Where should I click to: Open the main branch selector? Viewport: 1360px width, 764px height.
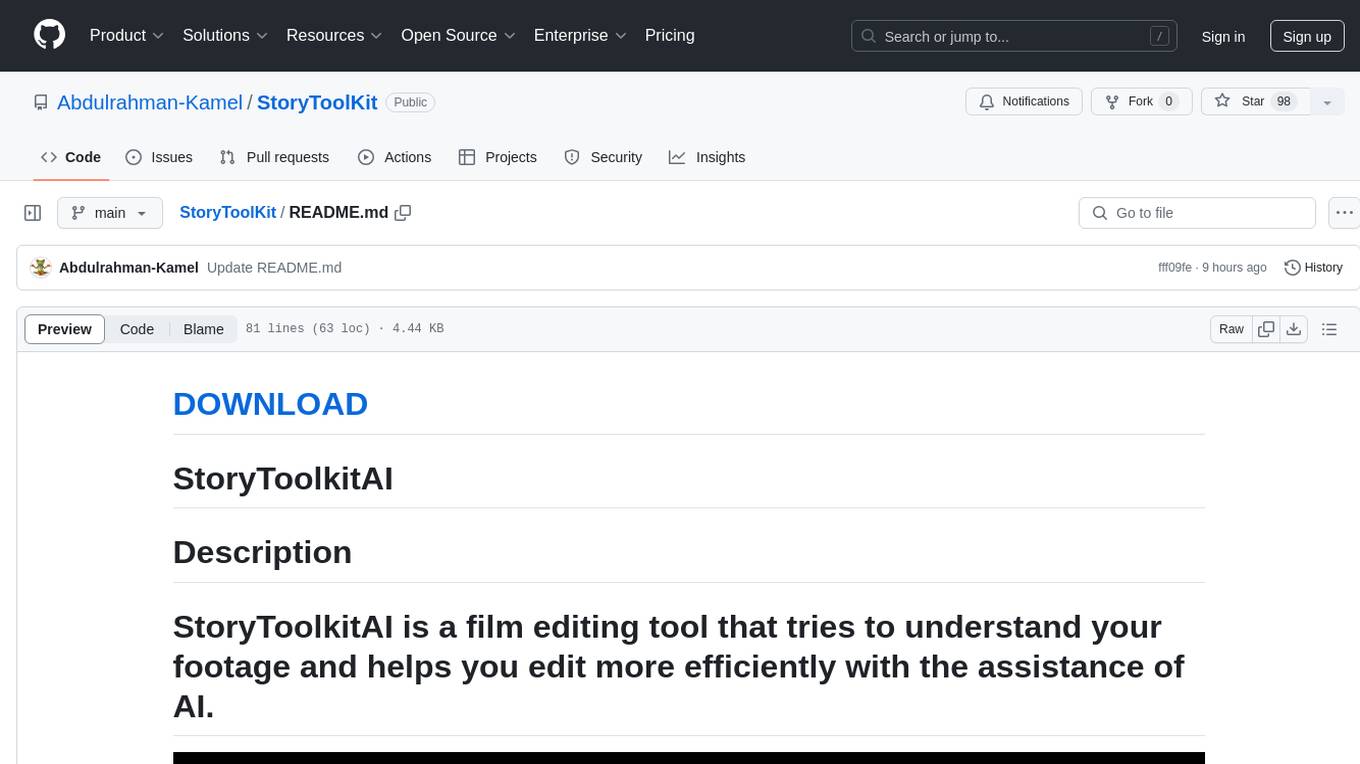tap(110, 213)
